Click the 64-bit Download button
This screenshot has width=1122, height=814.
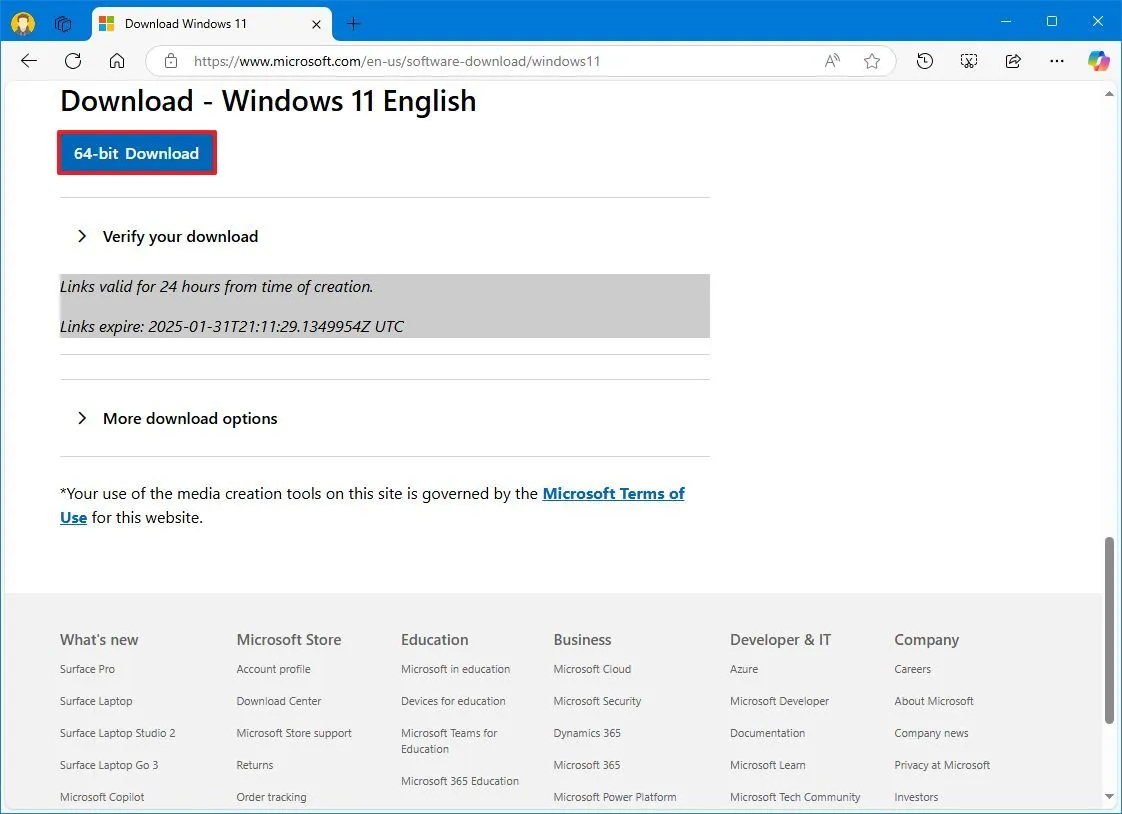(136, 153)
